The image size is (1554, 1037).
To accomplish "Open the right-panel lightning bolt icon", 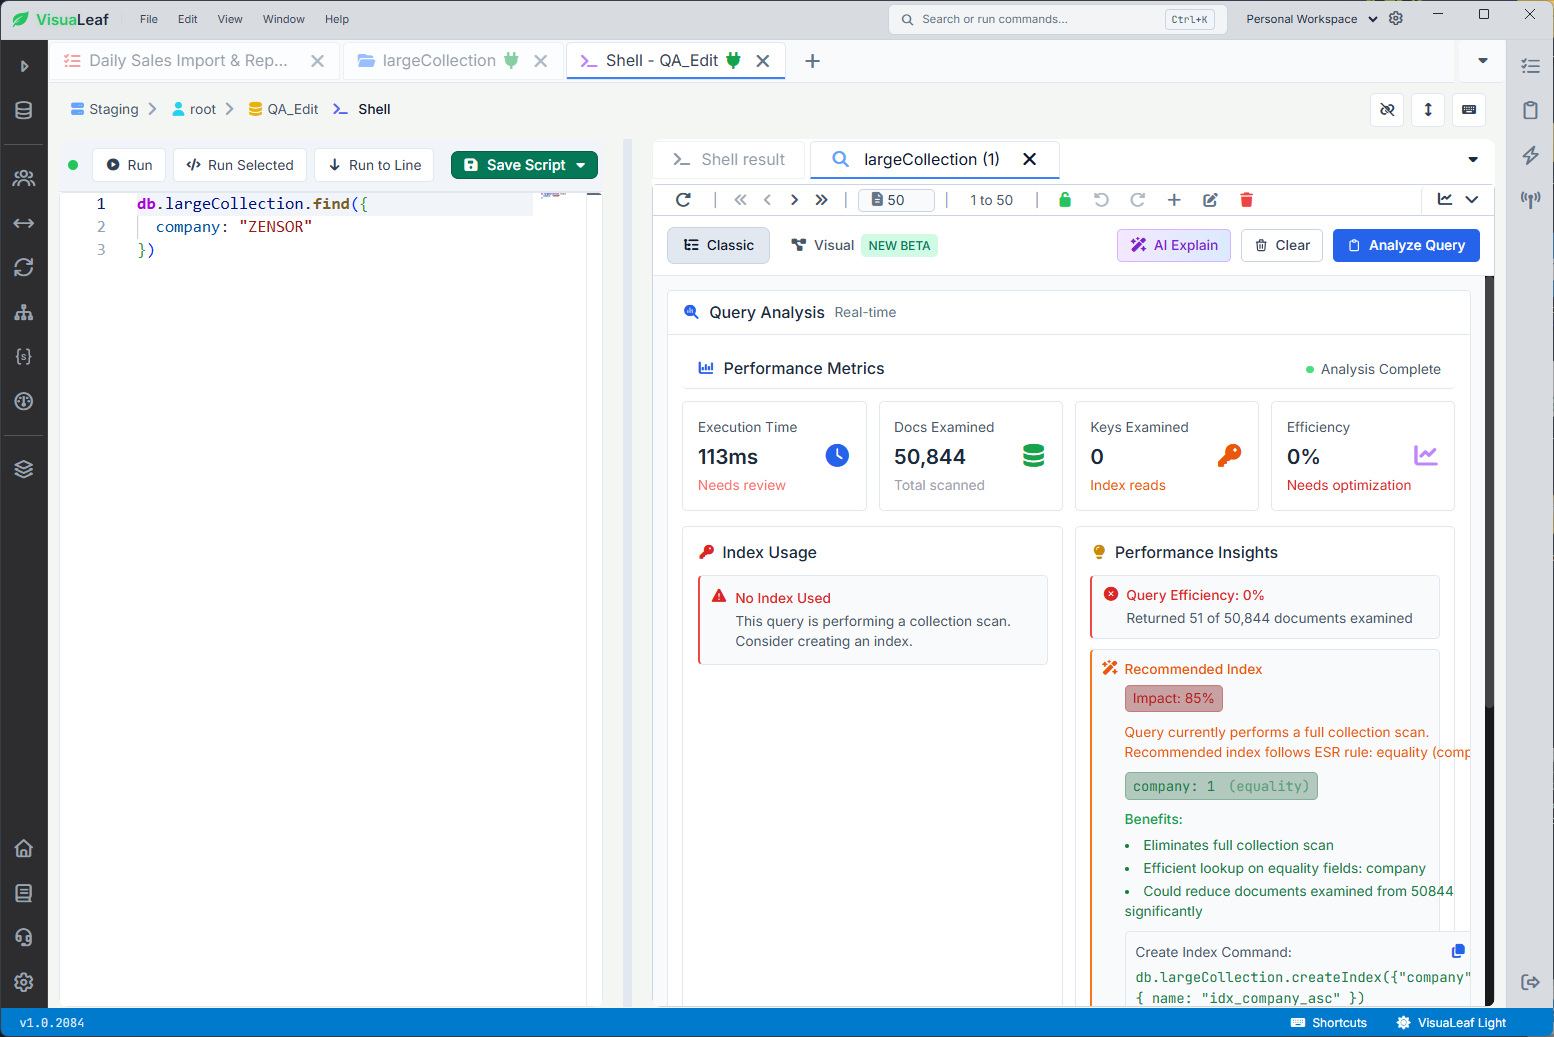I will [x=1530, y=155].
